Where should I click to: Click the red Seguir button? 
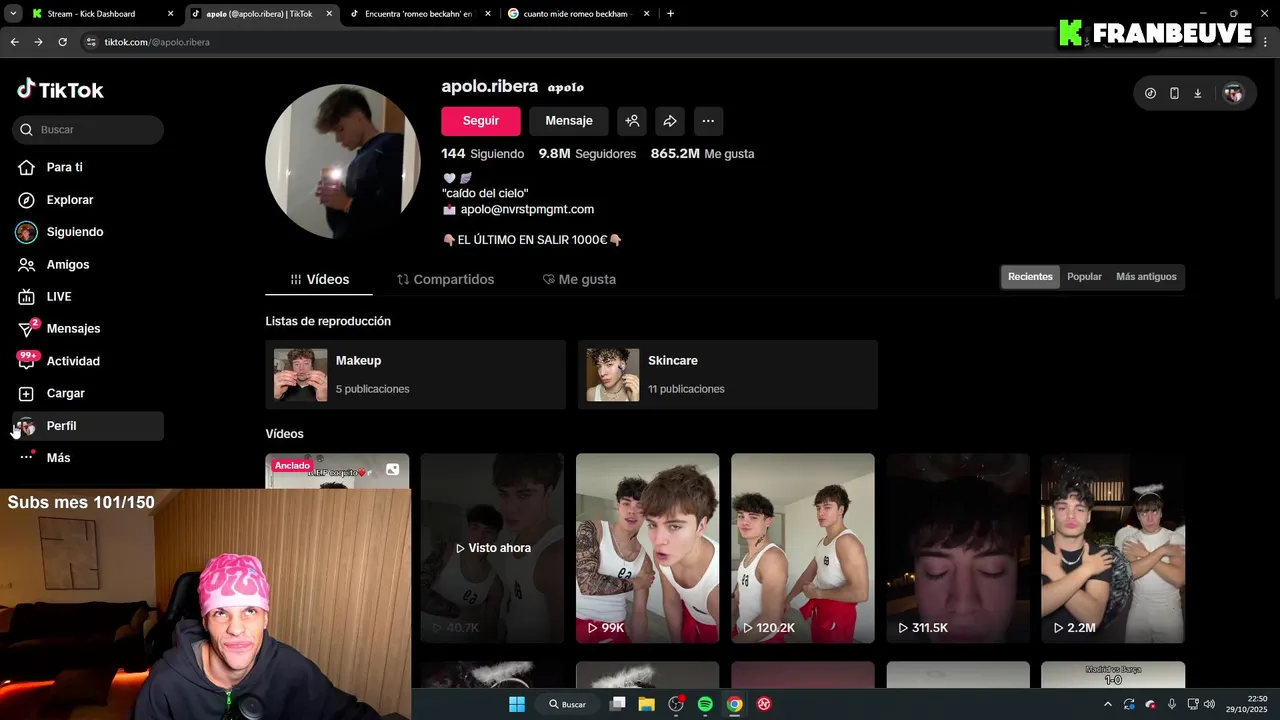point(481,121)
